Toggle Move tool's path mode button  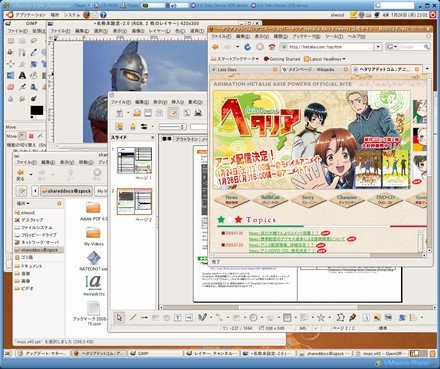tap(40, 136)
